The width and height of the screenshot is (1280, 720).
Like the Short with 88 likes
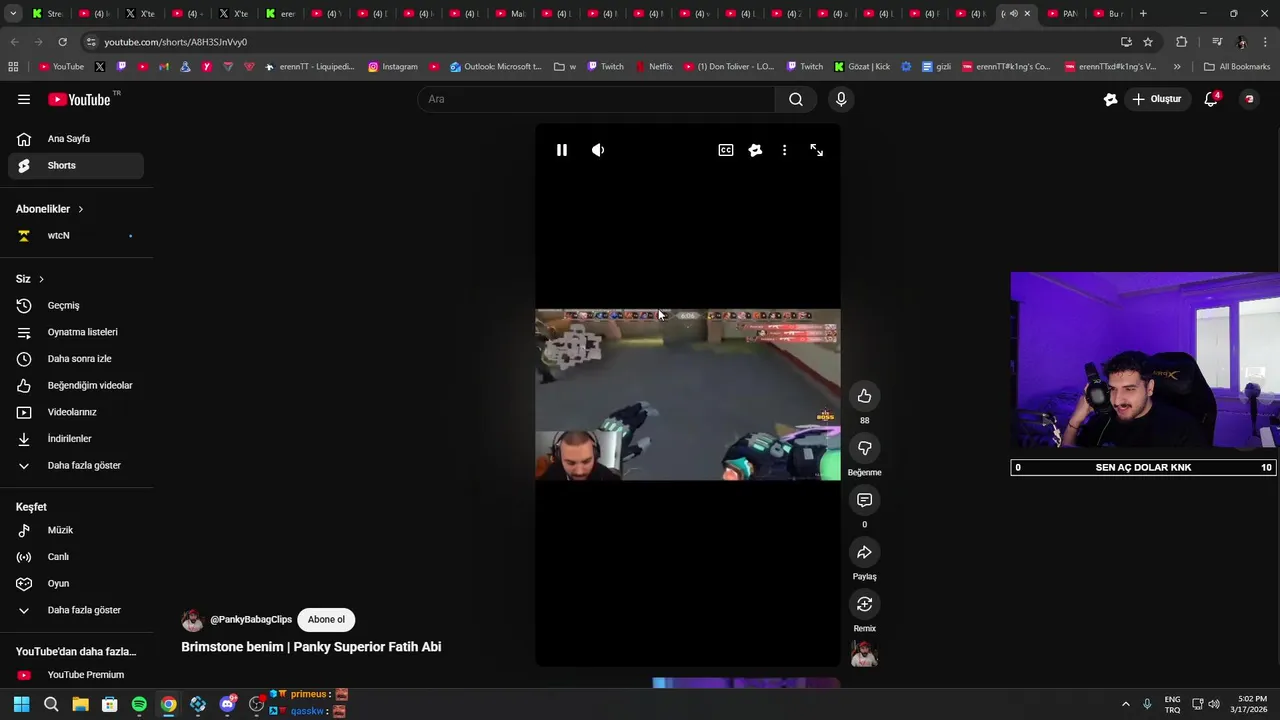click(864, 396)
